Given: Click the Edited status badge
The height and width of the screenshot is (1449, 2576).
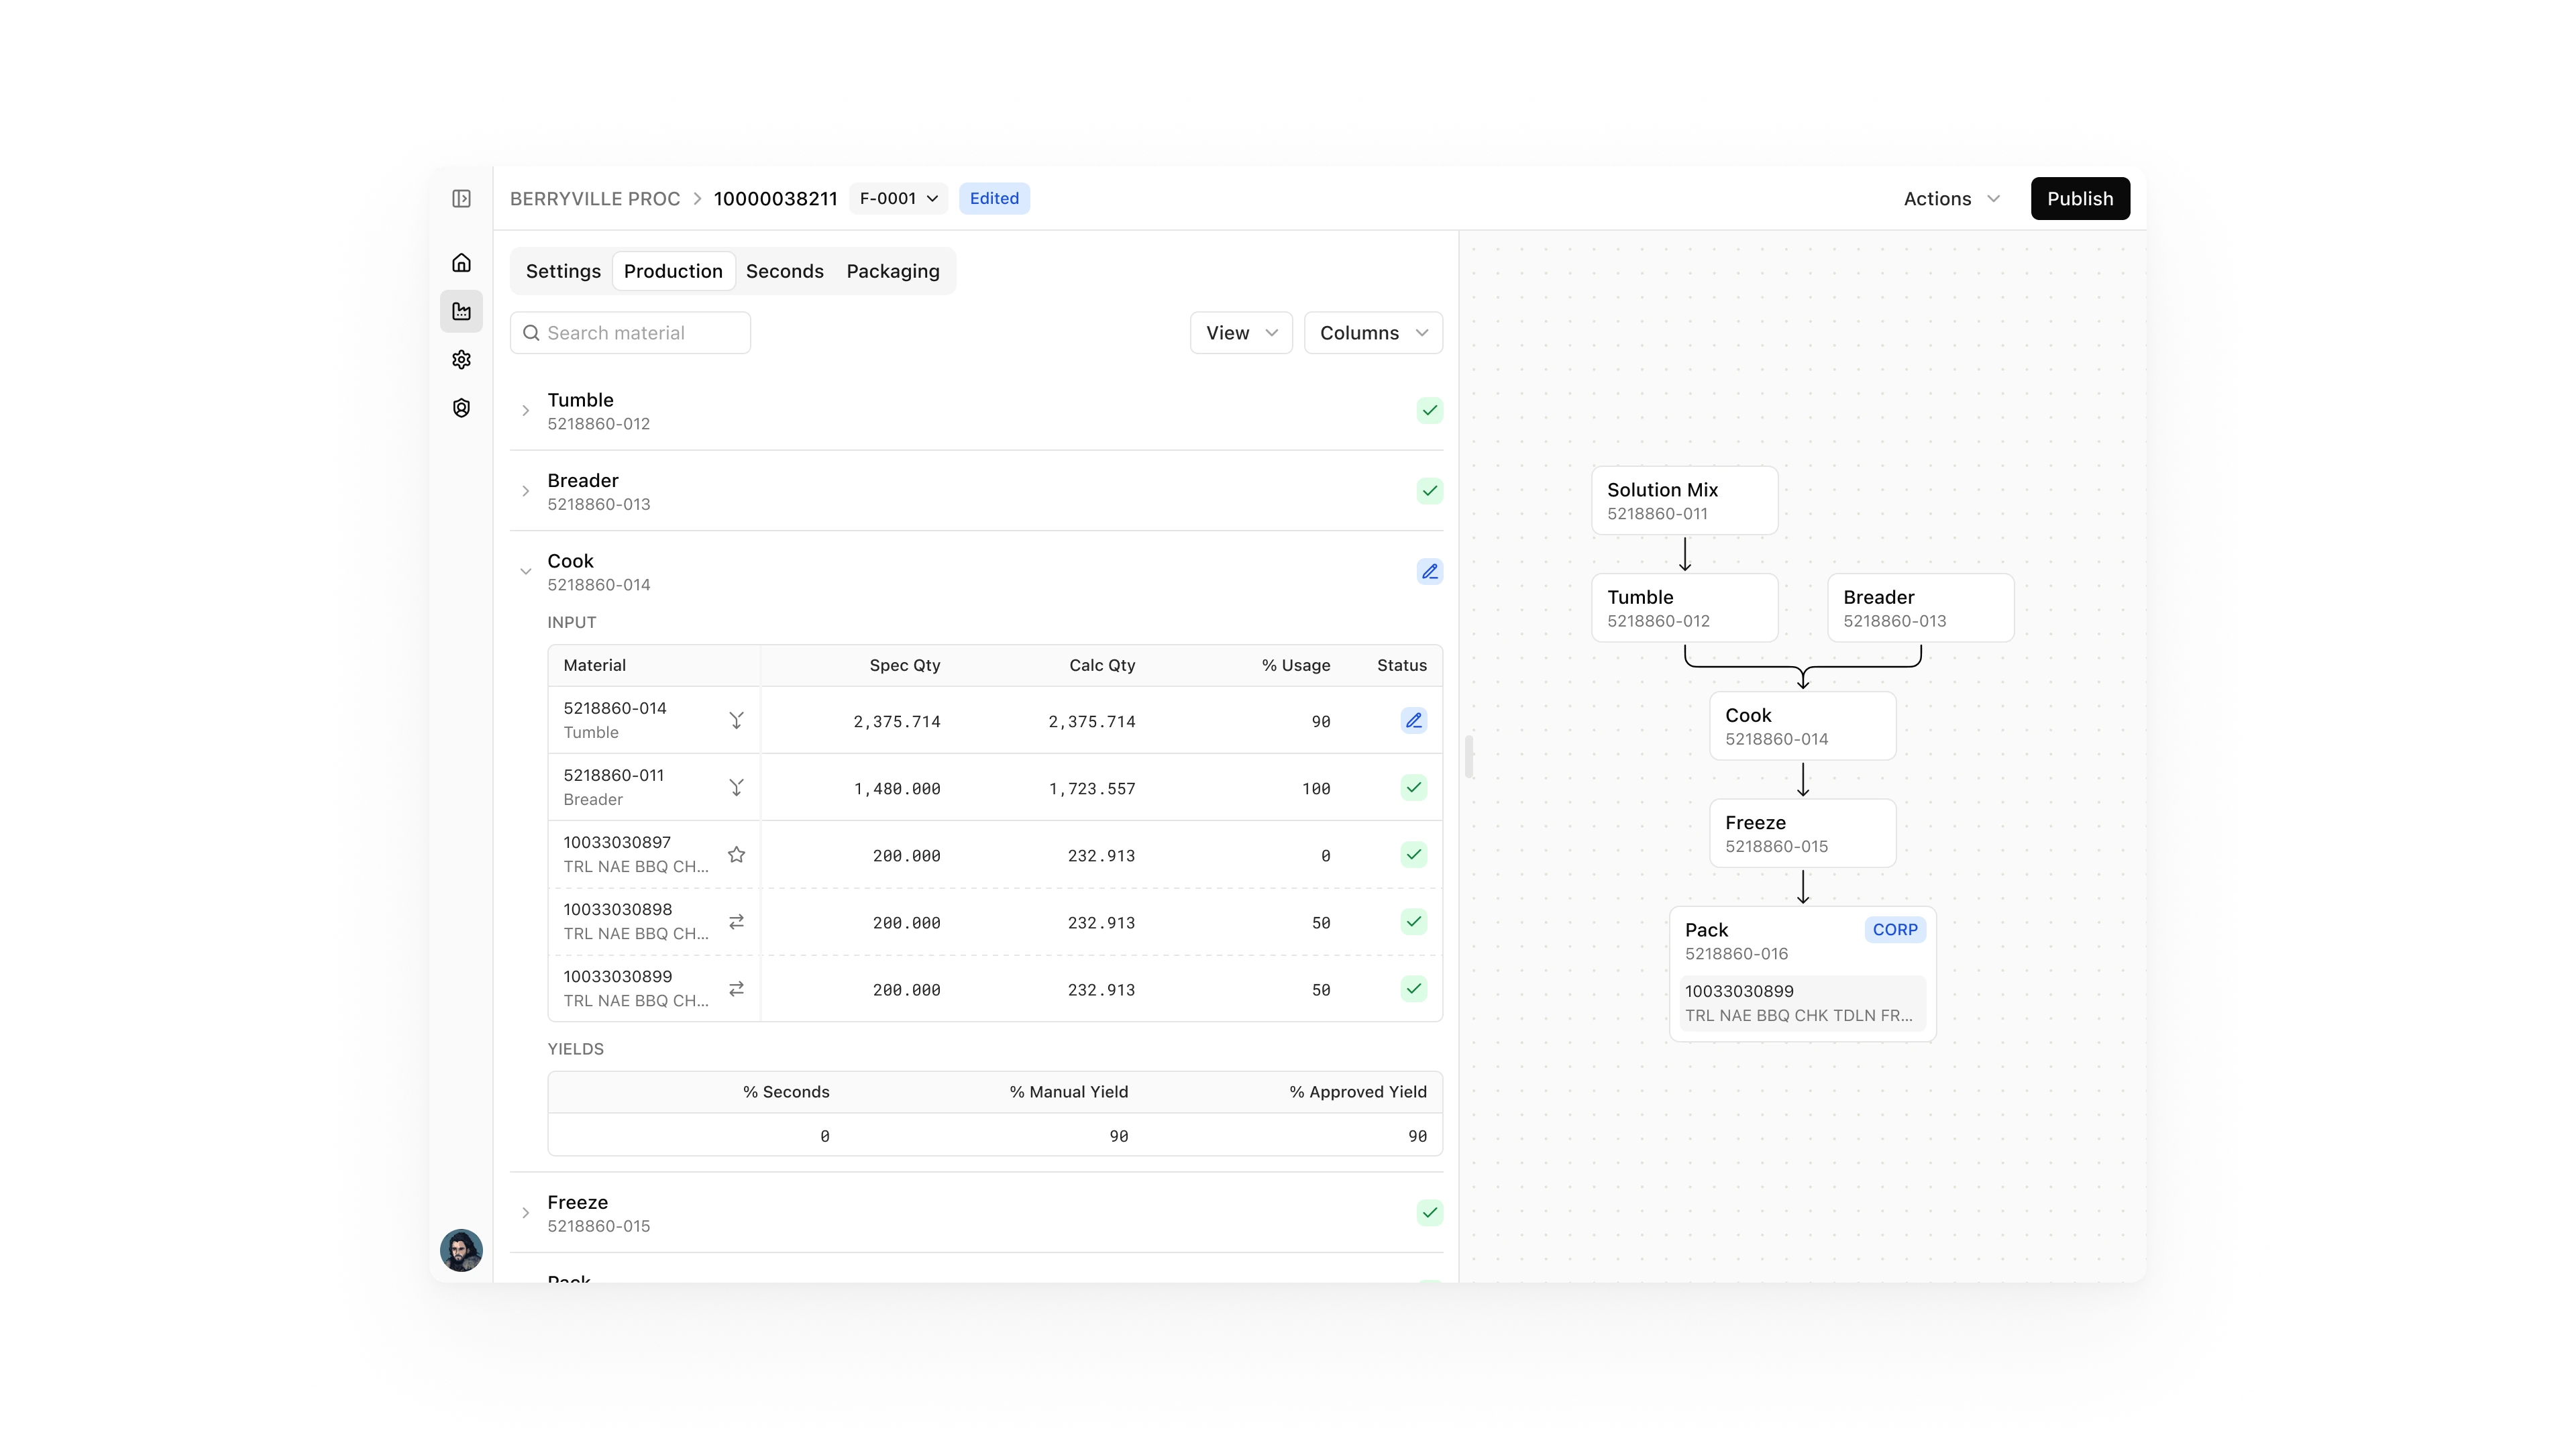Looking at the screenshot, I should click(x=994, y=199).
